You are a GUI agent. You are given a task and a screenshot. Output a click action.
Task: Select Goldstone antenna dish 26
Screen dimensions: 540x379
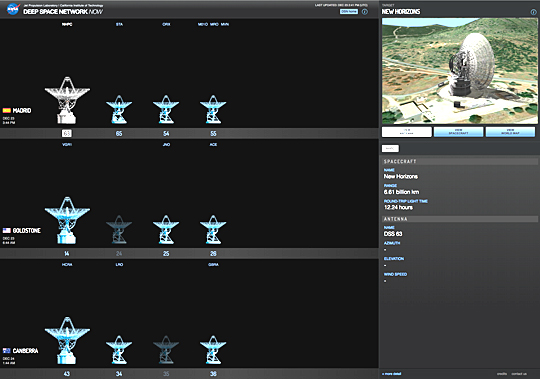point(213,229)
